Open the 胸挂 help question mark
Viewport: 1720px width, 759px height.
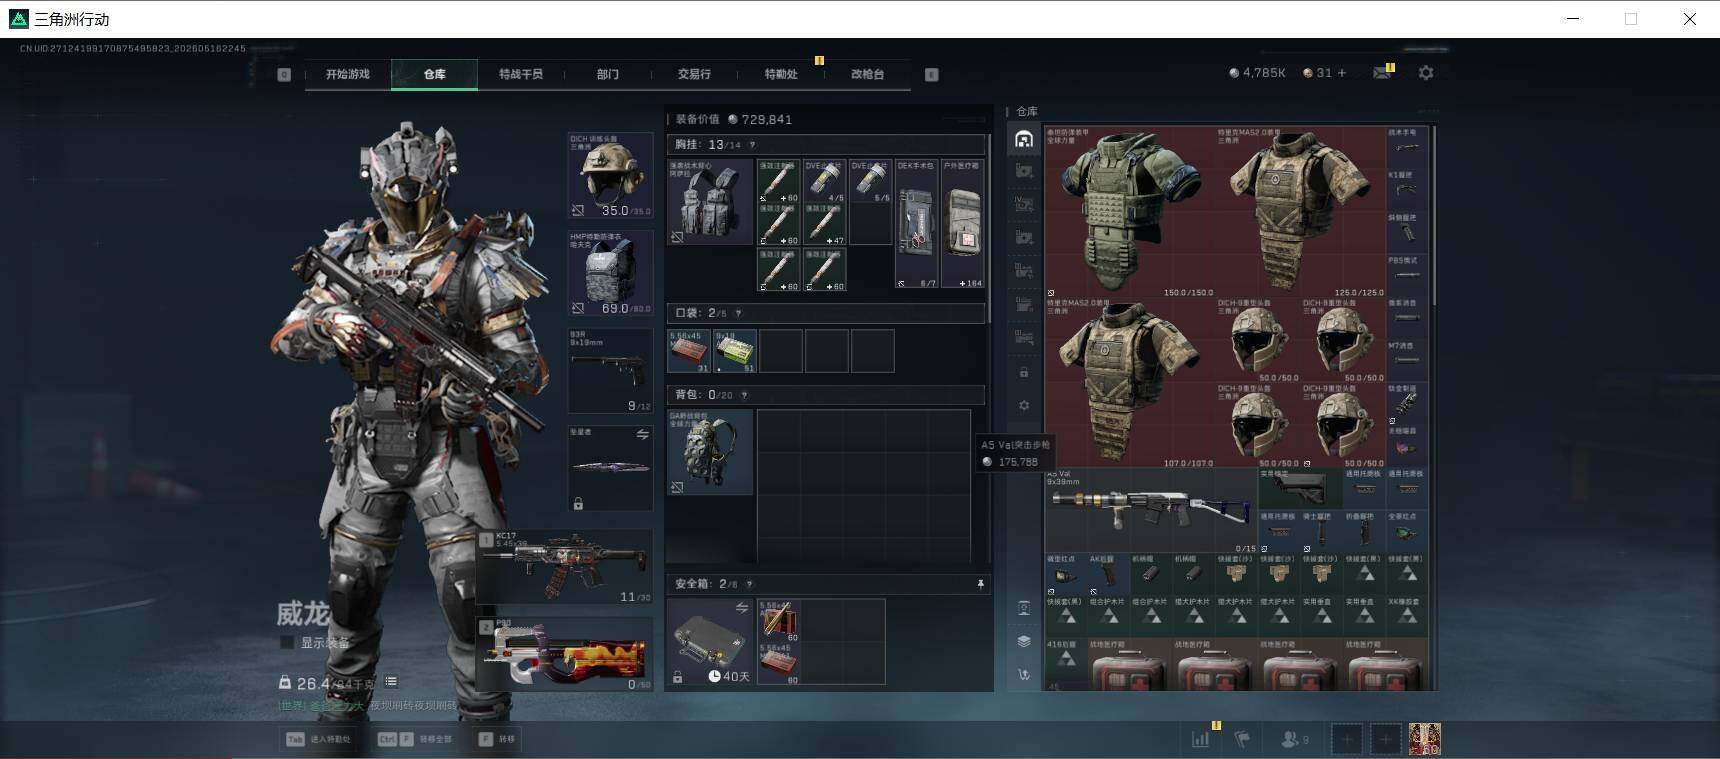(x=752, y=145)
